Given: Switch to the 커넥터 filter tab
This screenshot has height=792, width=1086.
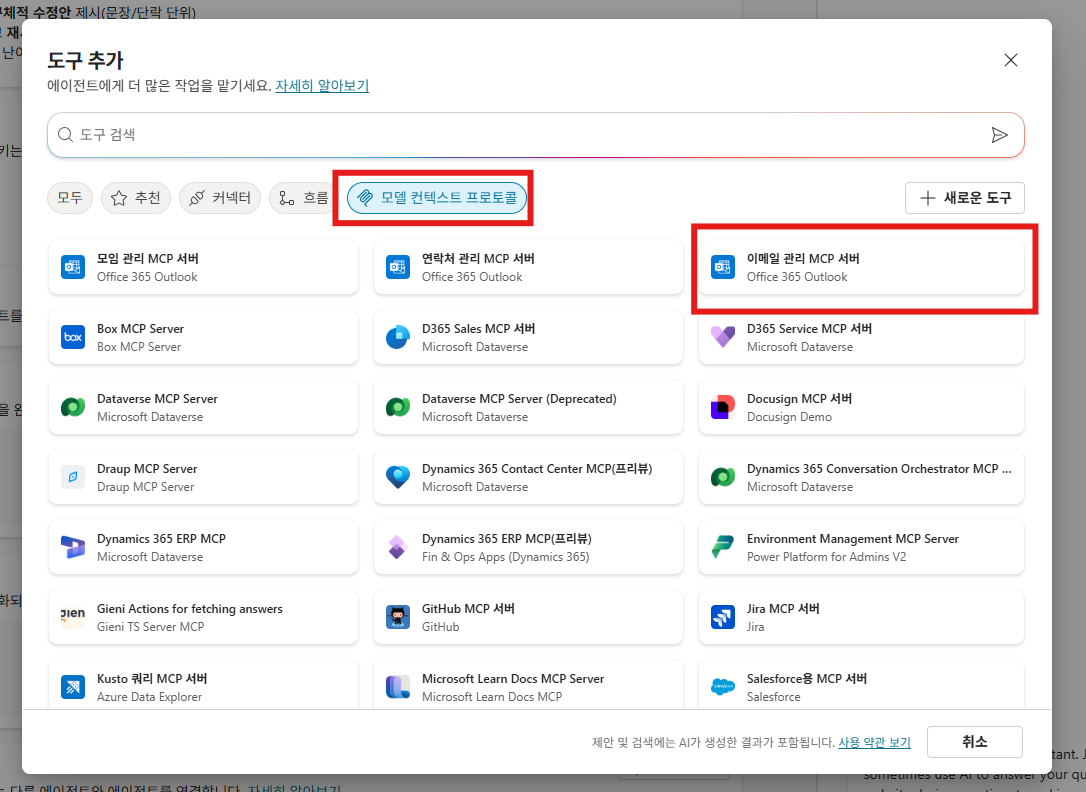Looking at the screenshot, I should pyautogui.click(x=220, y=198).
